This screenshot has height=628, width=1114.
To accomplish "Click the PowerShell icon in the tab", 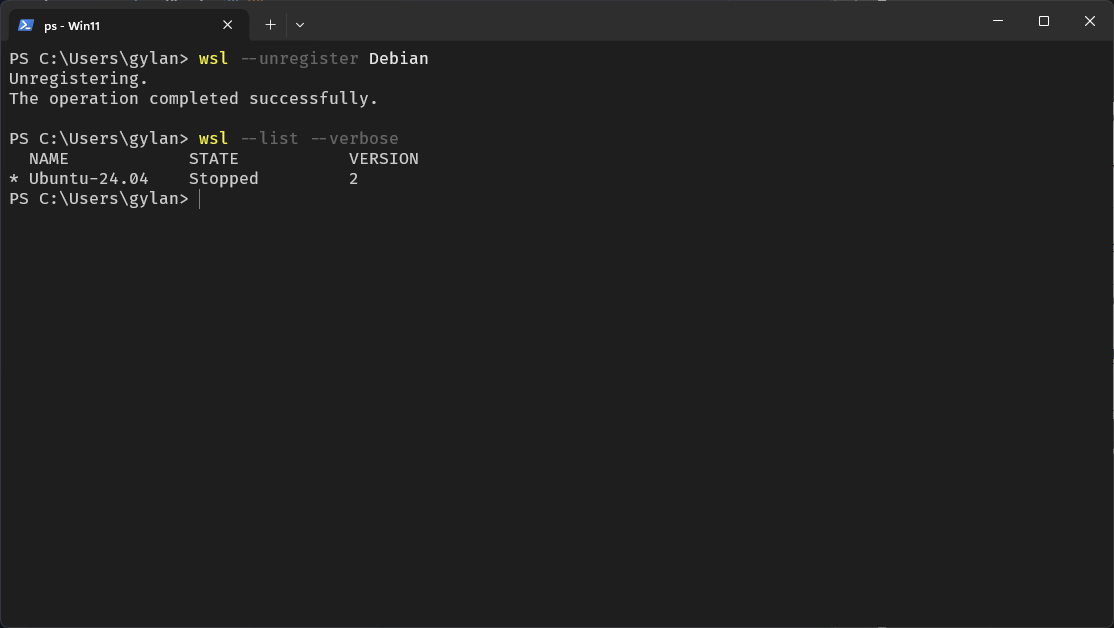I will (26, 25).
